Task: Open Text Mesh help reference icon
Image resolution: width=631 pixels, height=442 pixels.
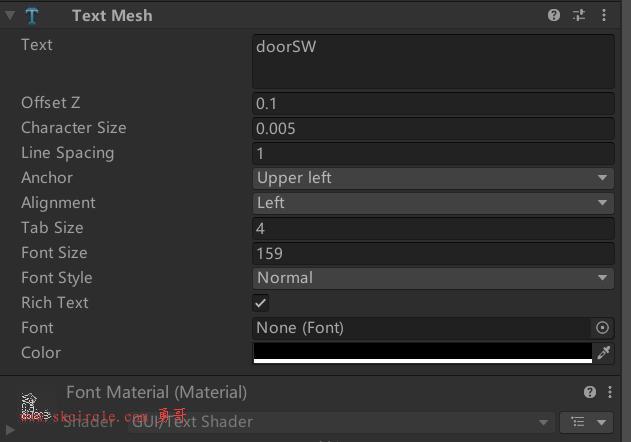Action: coord(554,15)
